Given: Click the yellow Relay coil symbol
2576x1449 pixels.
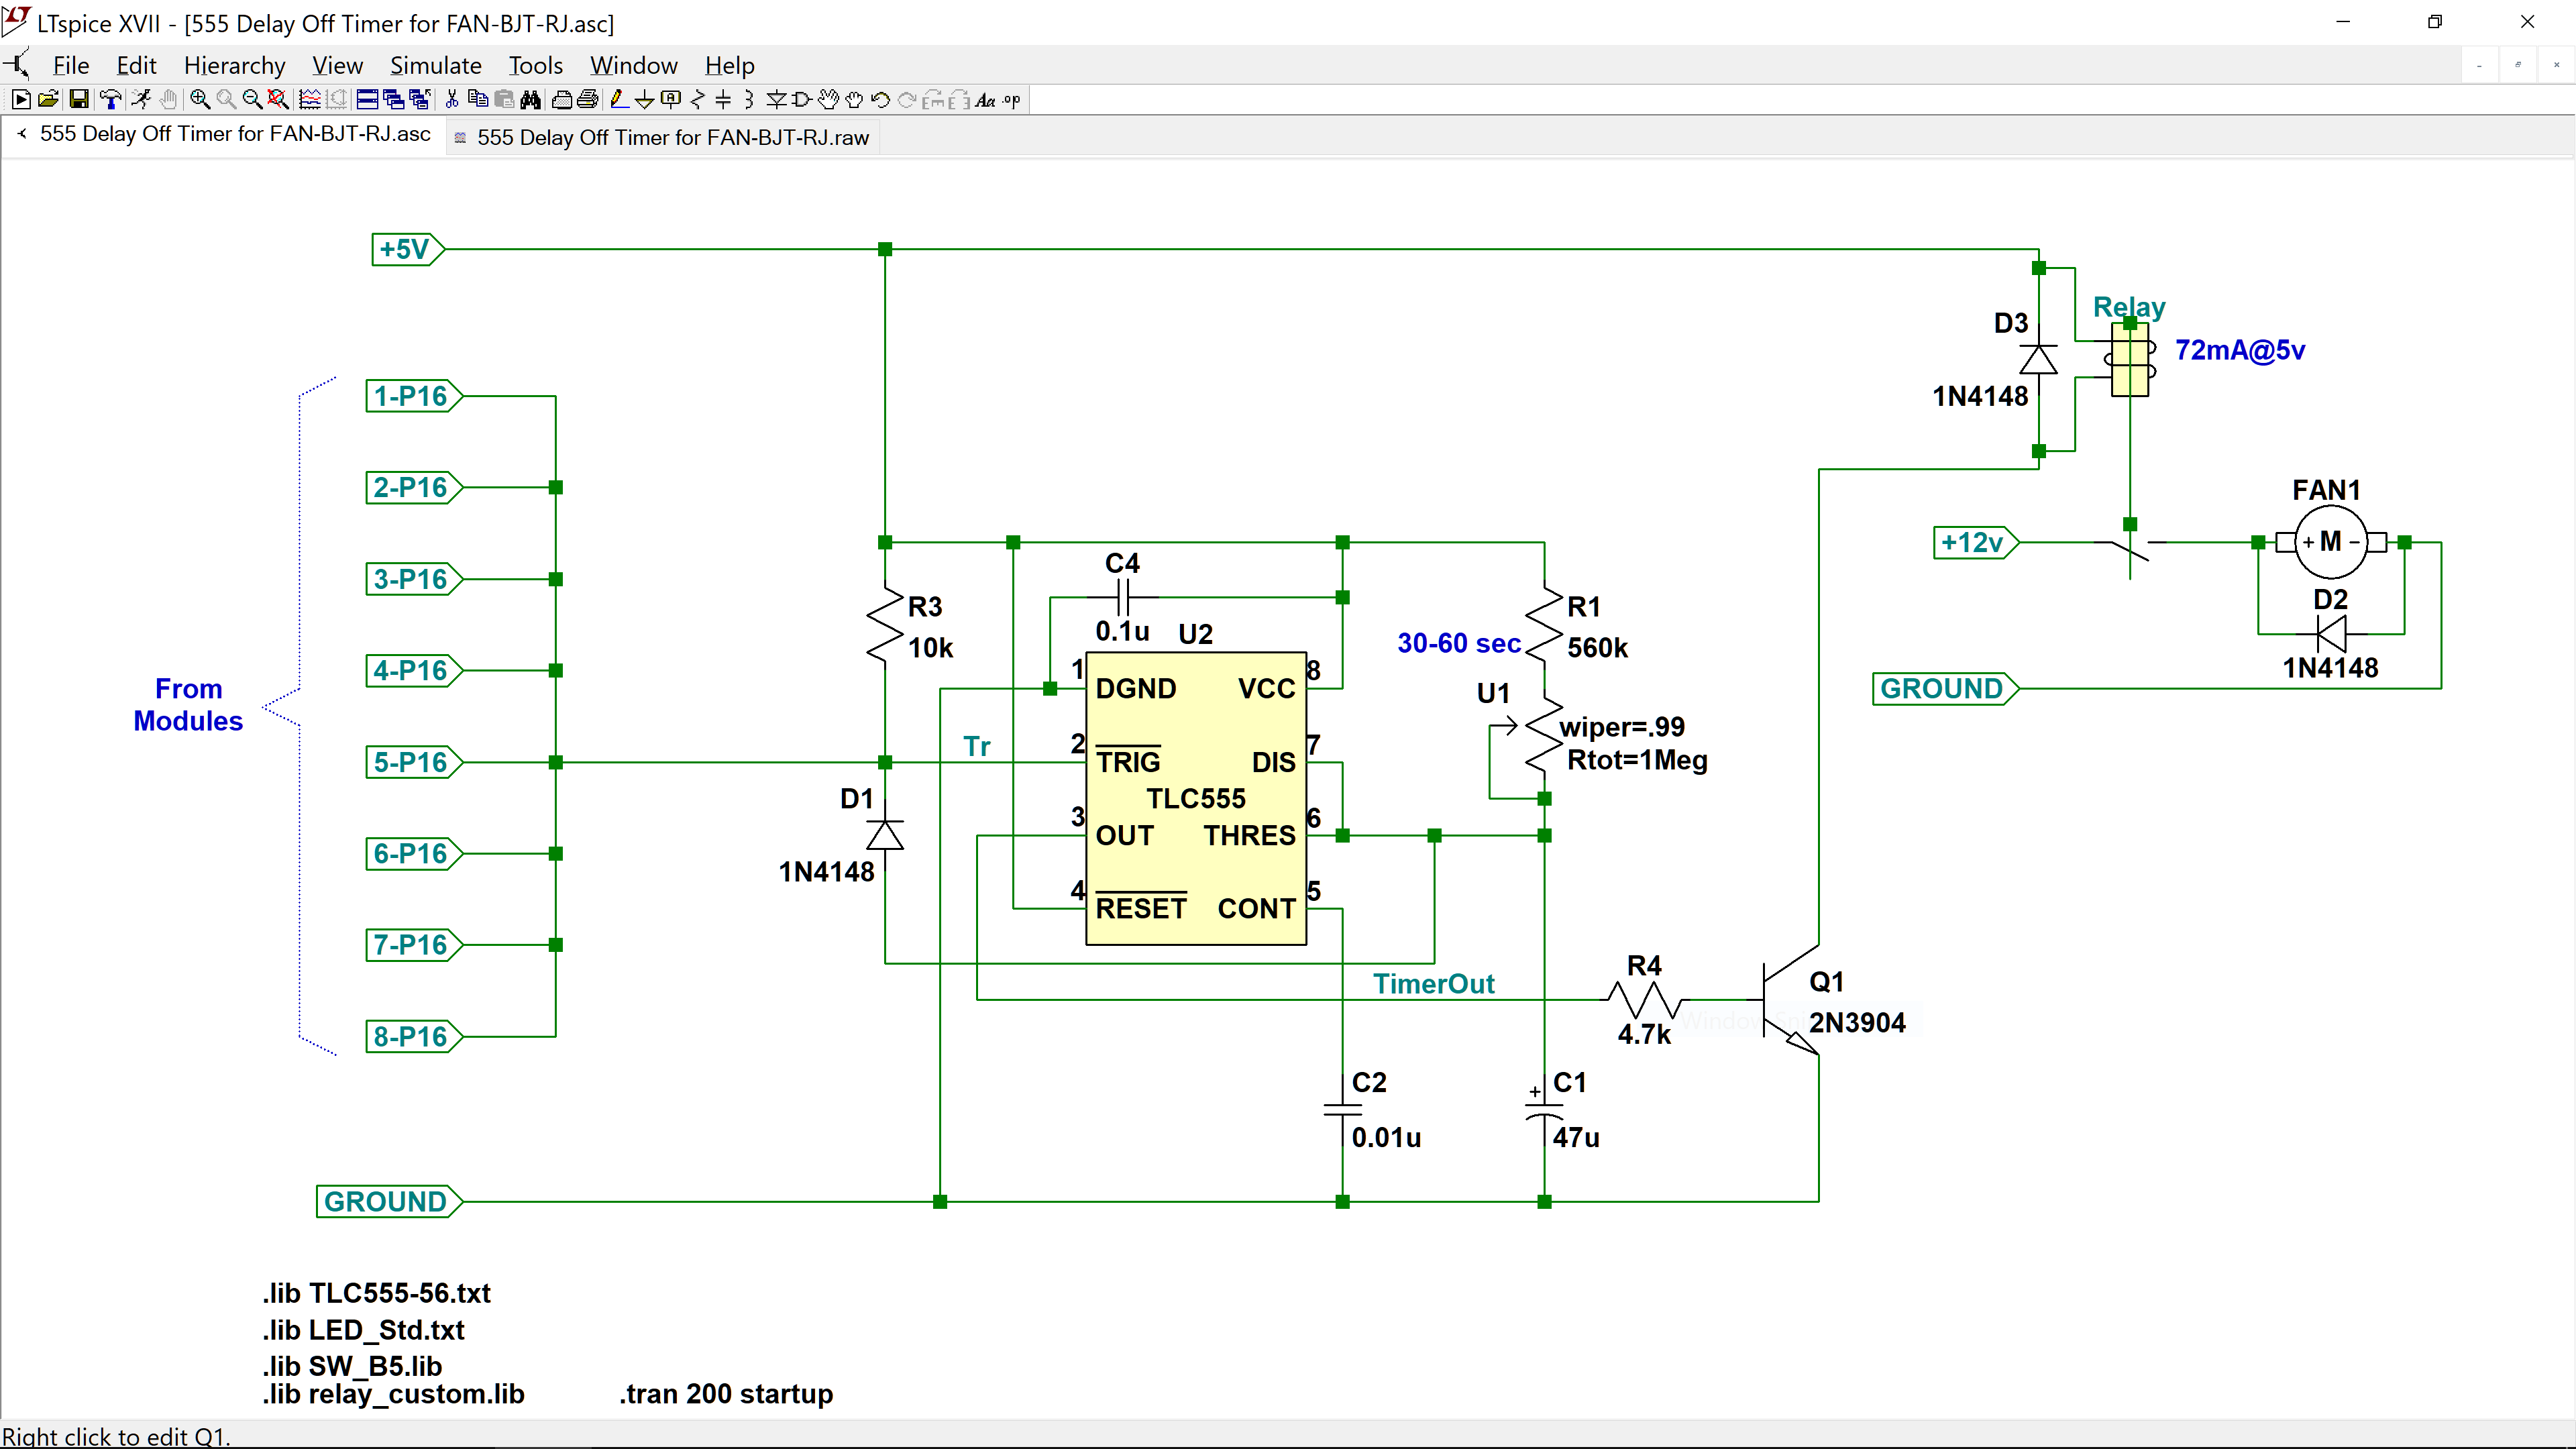Looking at the screenshot, I should coord(2130,359).
